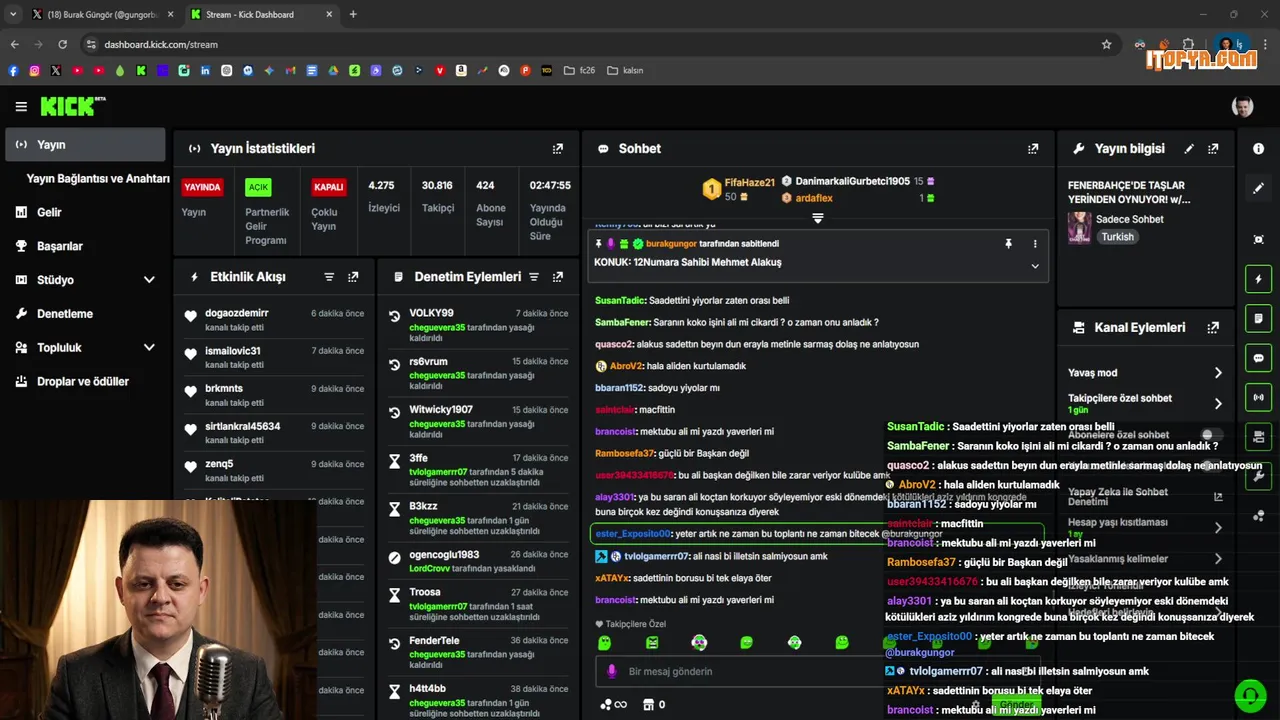1280x720 pixels.
Task: Expand the pinned message chevron
Action: pos(1035,266)
